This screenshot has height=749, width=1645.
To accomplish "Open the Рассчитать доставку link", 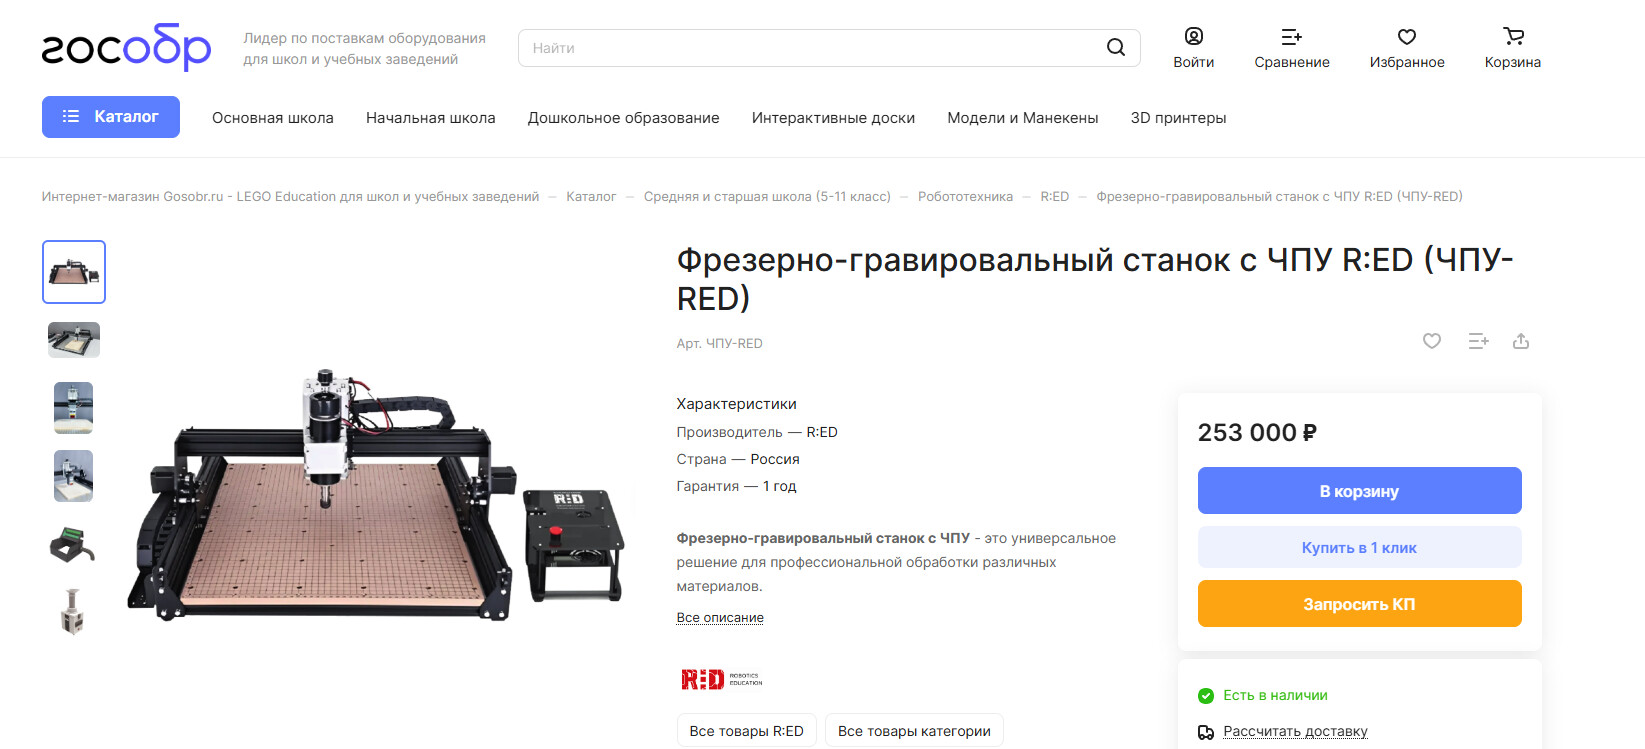I will tap(1295, 731).
